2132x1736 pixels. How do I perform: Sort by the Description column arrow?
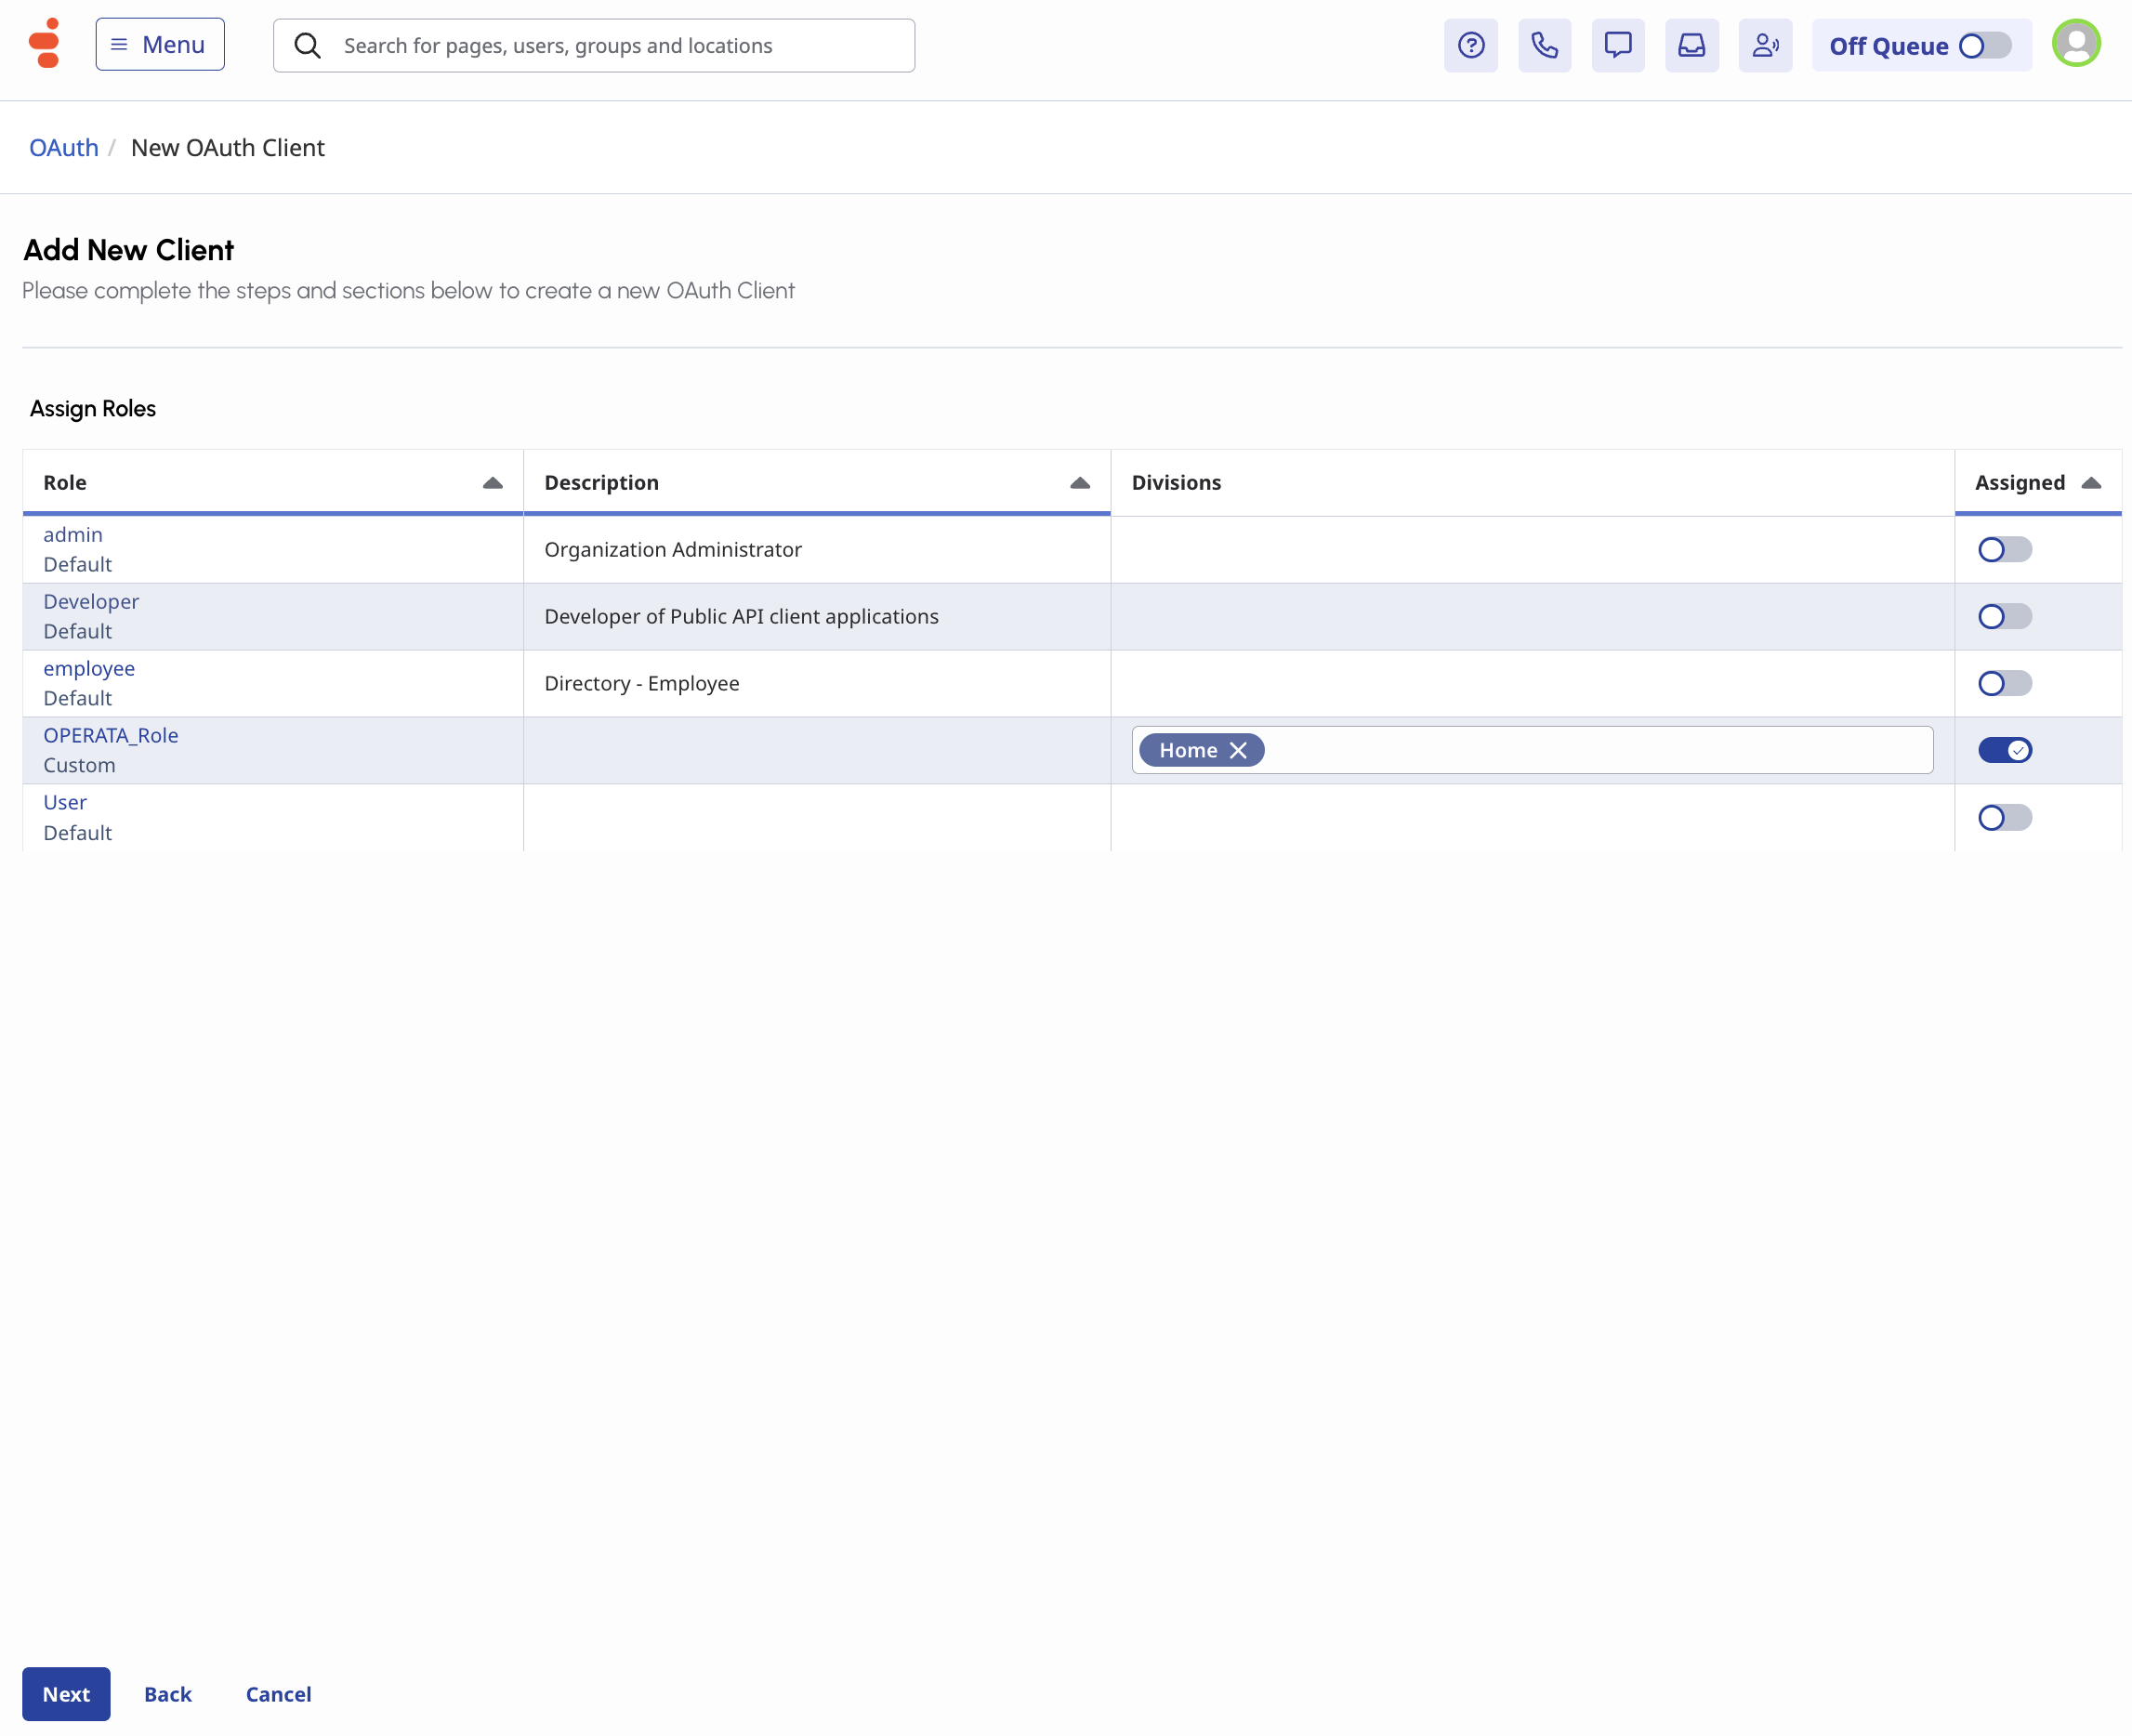click(x=1079, y=483)
